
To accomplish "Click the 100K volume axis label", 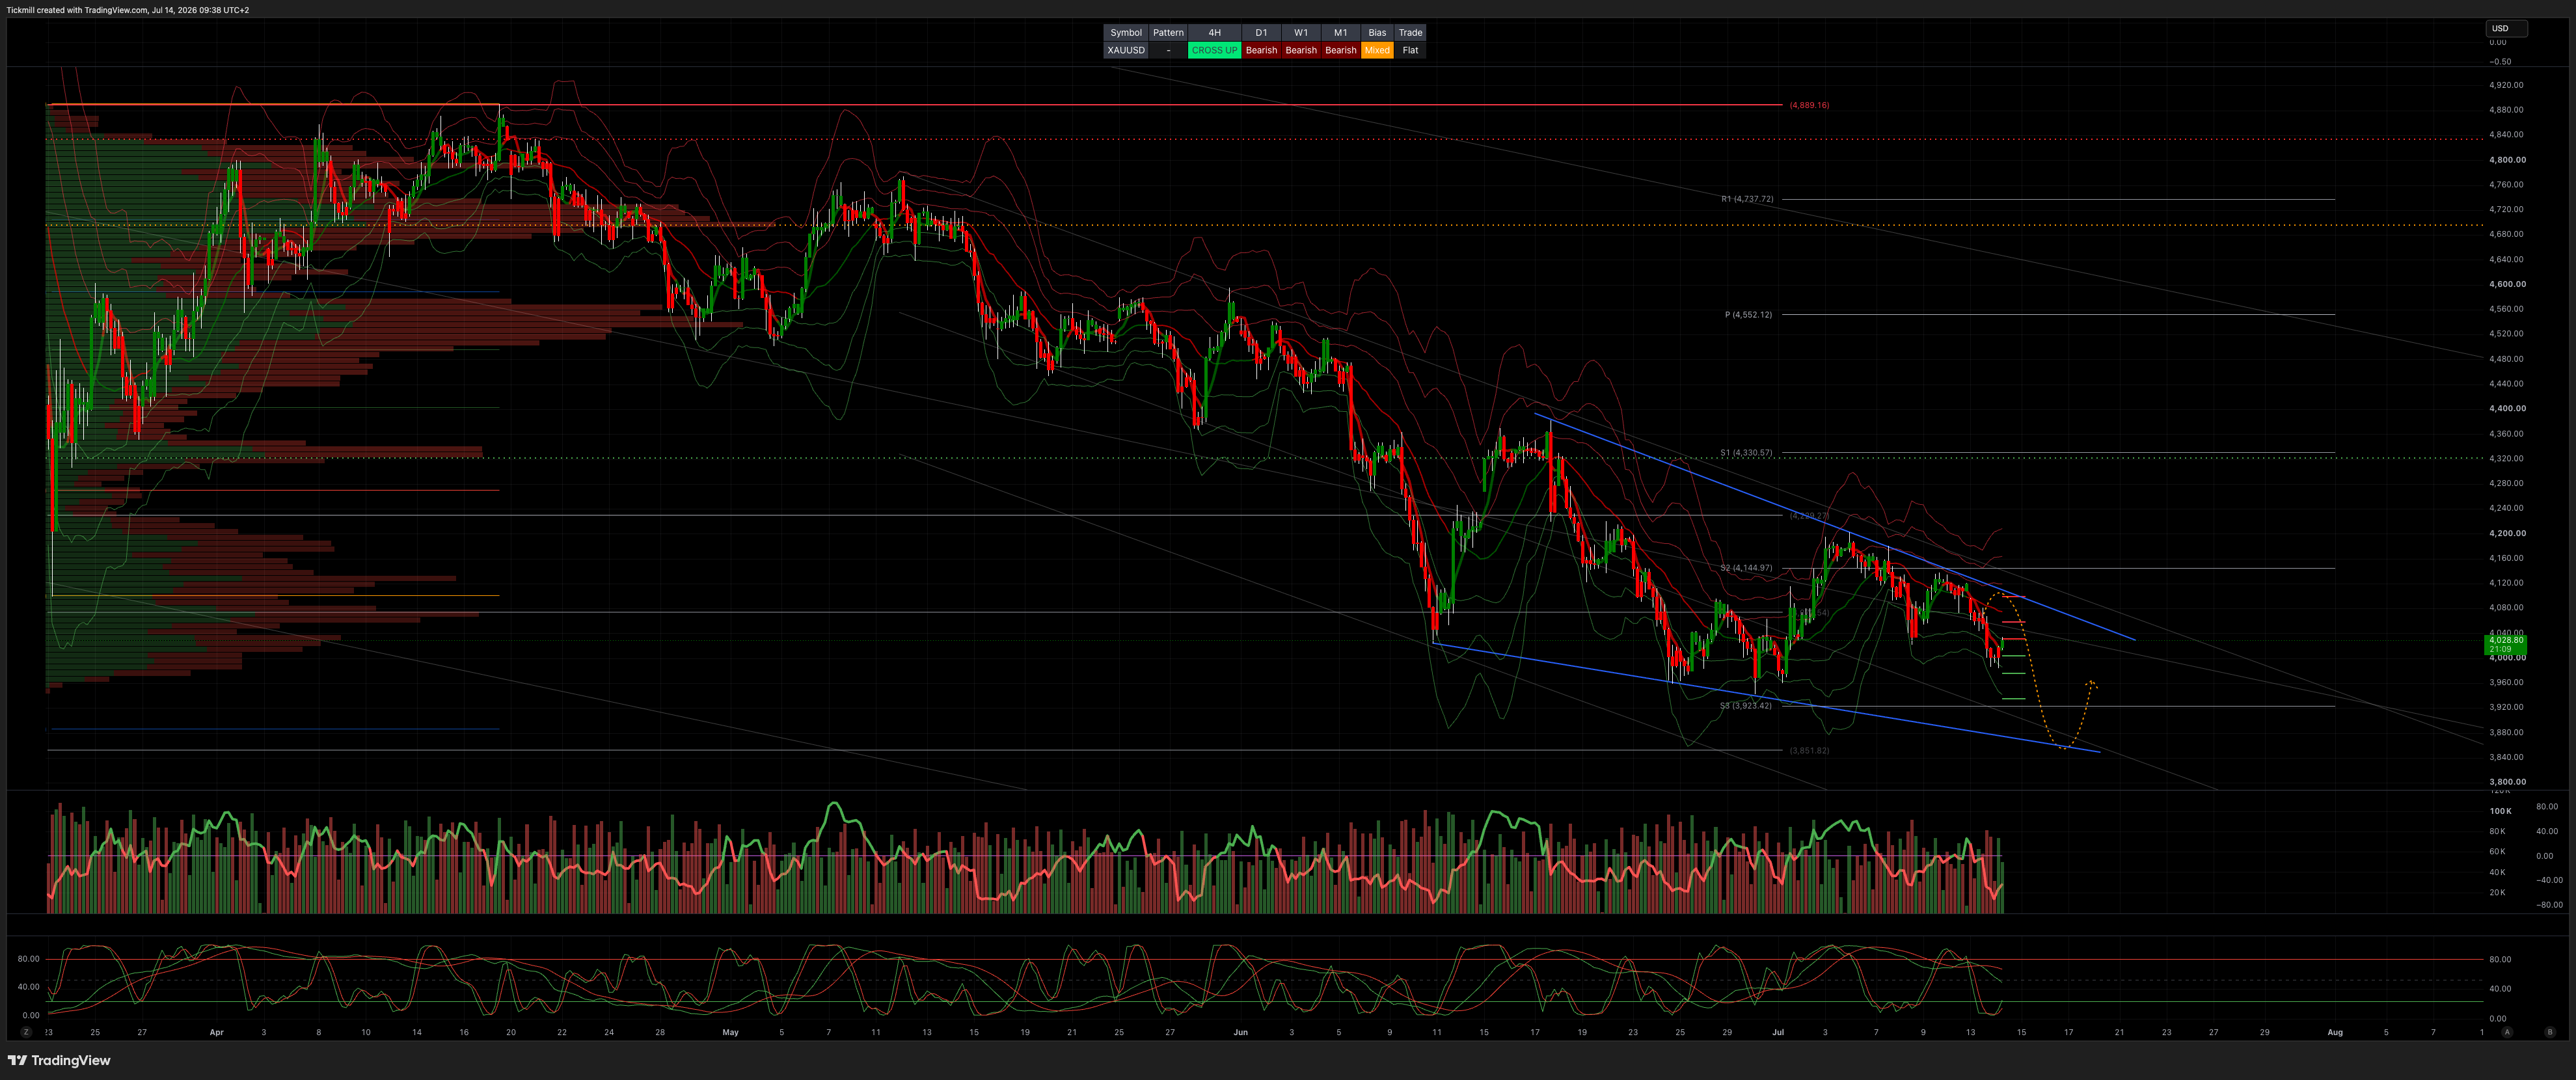I will click(x=2500, y=811).
